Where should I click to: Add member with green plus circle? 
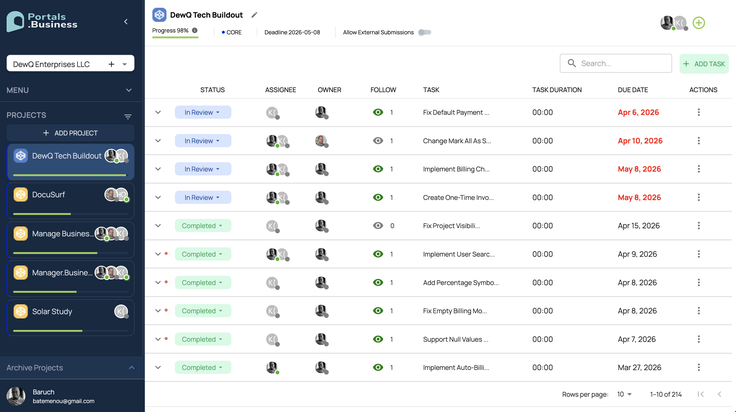[x=698, y=23]
